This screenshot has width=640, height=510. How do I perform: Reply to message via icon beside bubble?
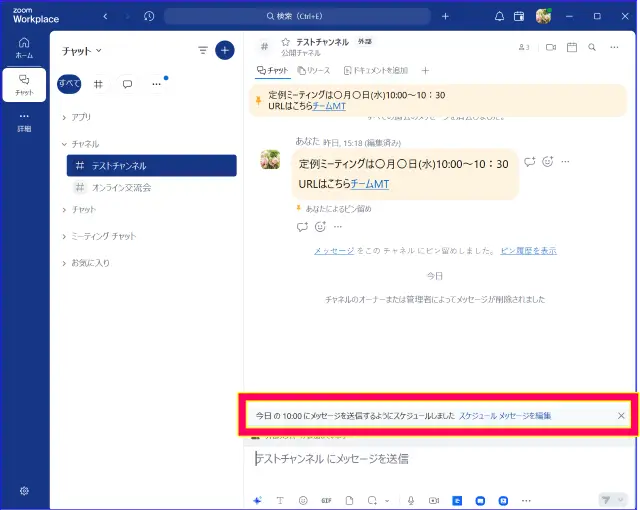[529, 162]
